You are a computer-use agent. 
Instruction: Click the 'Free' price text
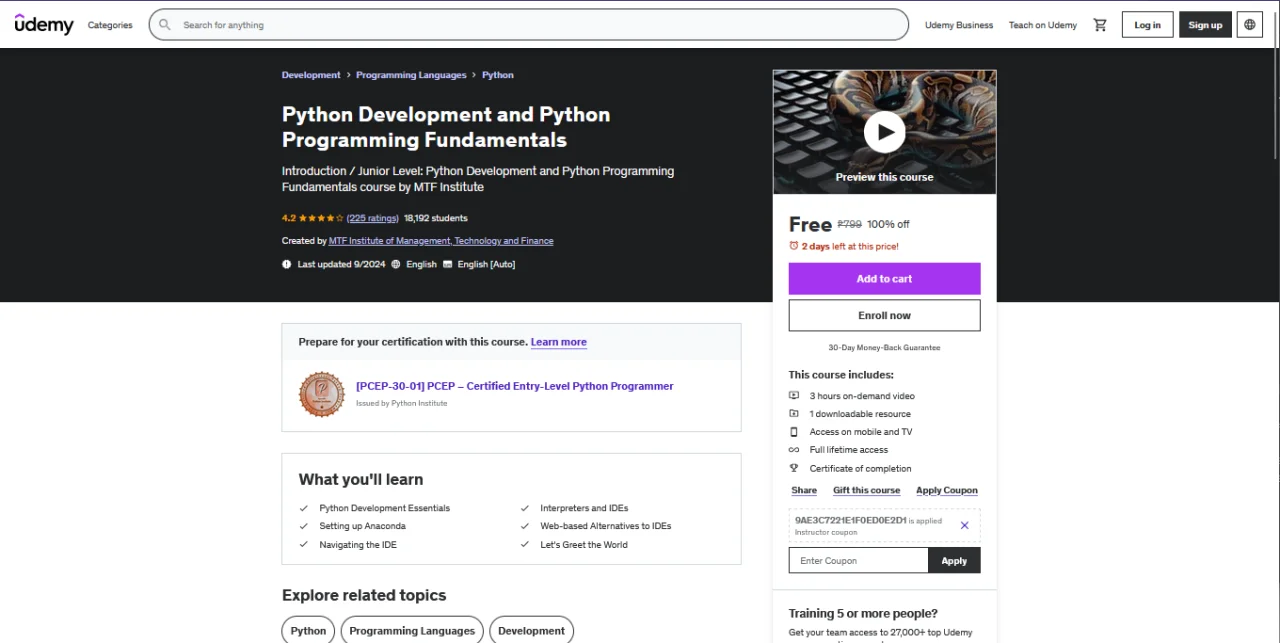point(810,224)
